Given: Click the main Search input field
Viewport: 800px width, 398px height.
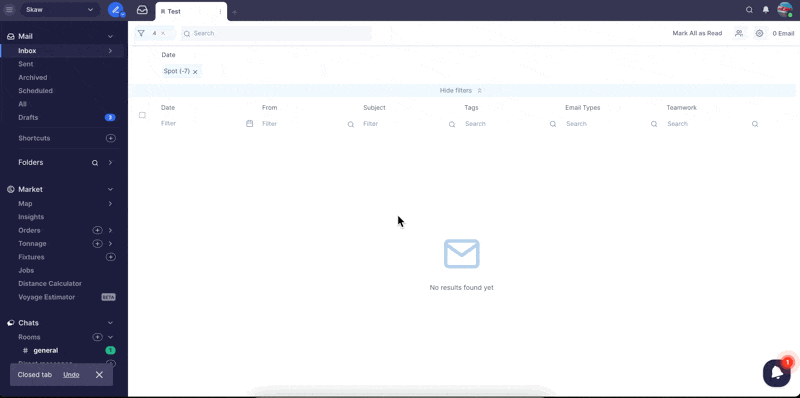Looking at the screenshot, I should point(276,33).
